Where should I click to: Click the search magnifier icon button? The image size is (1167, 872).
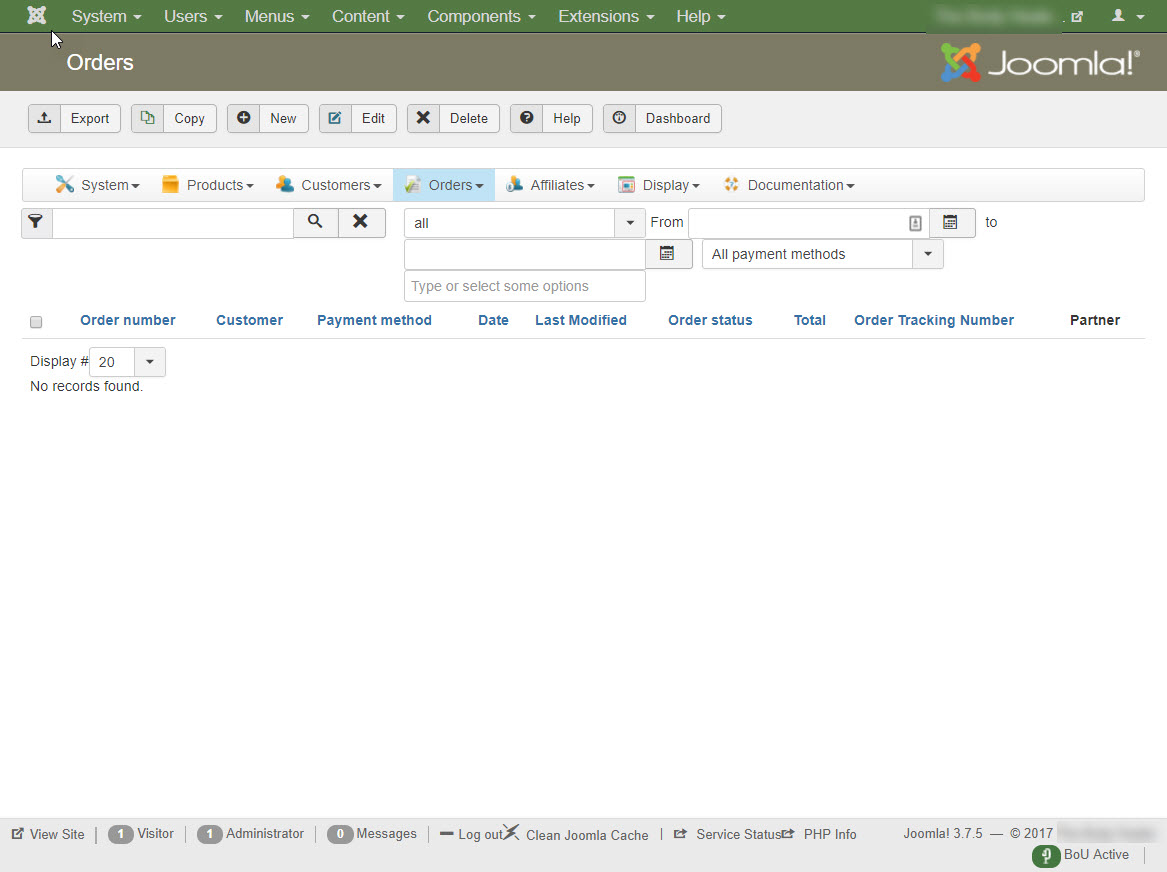(315, 223)
